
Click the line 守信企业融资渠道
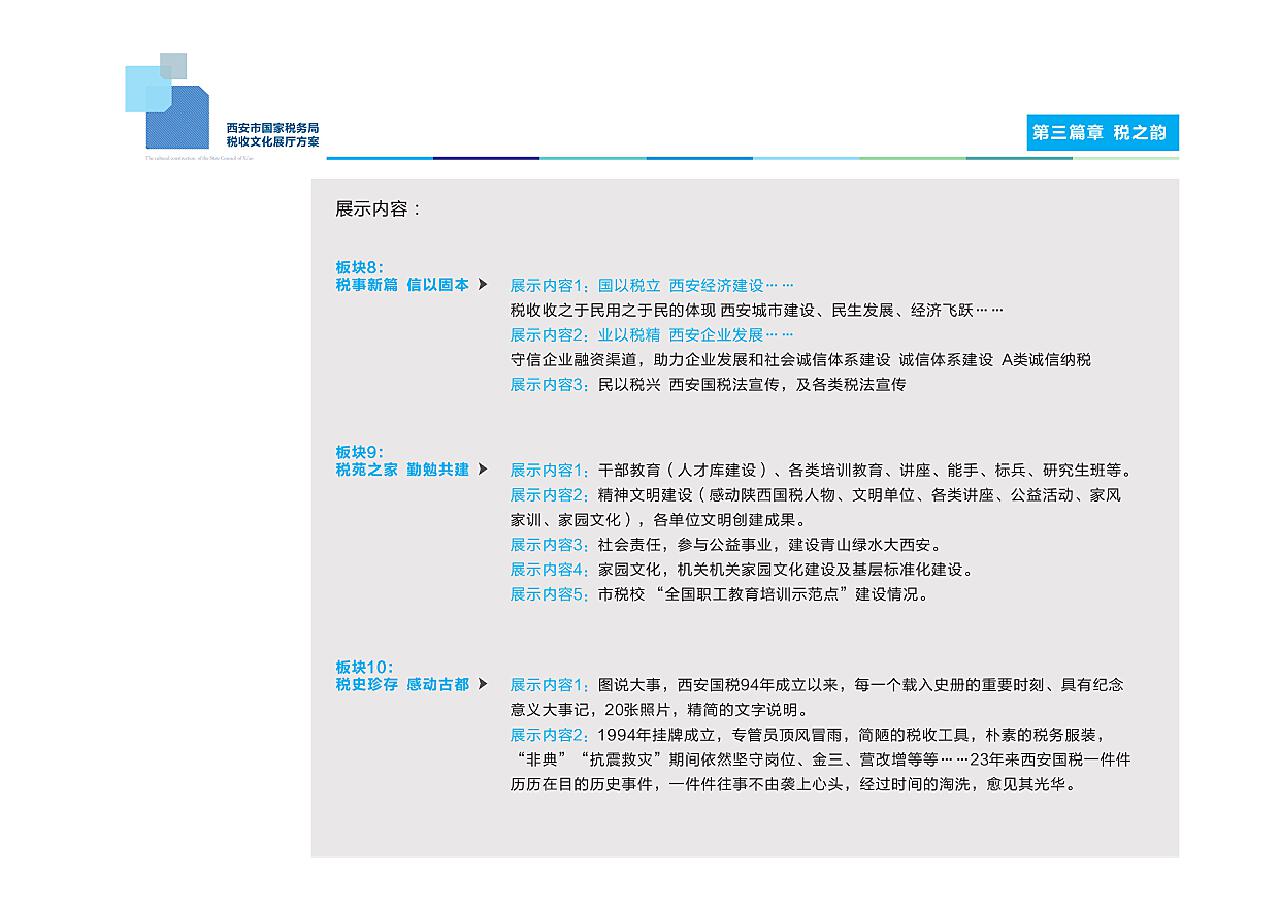800,359
